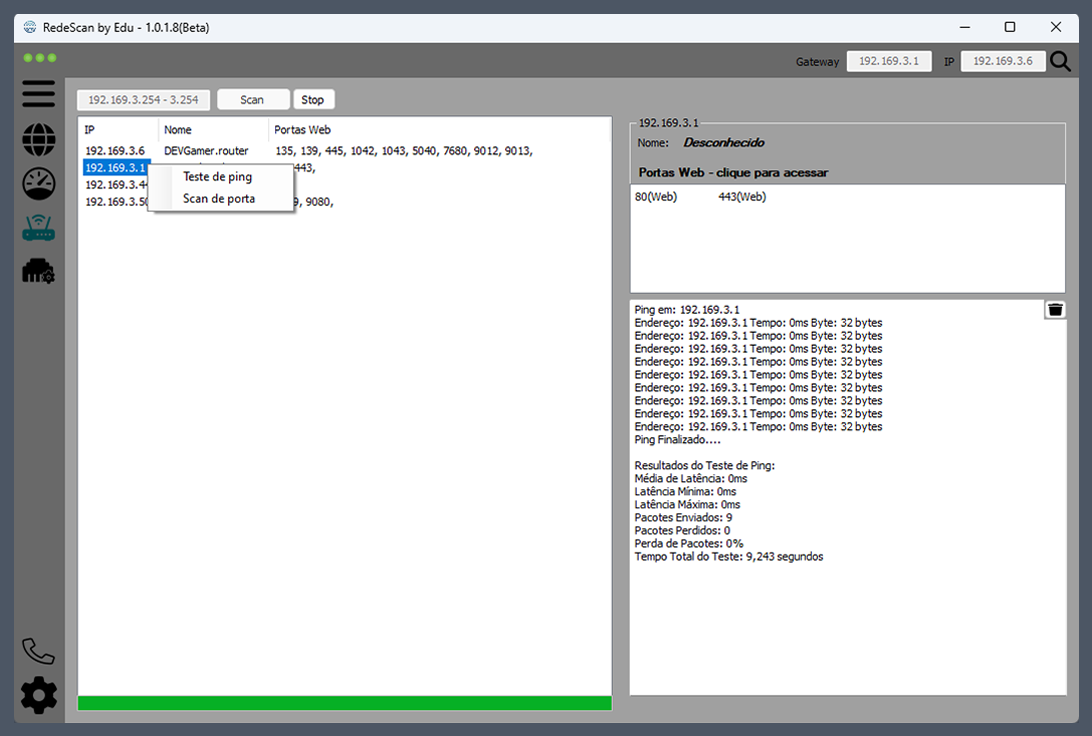The width and height of the screenshot is (1092, 736).
Task: Open the hamburger menu in the sidebar
Action: (39, 94)
